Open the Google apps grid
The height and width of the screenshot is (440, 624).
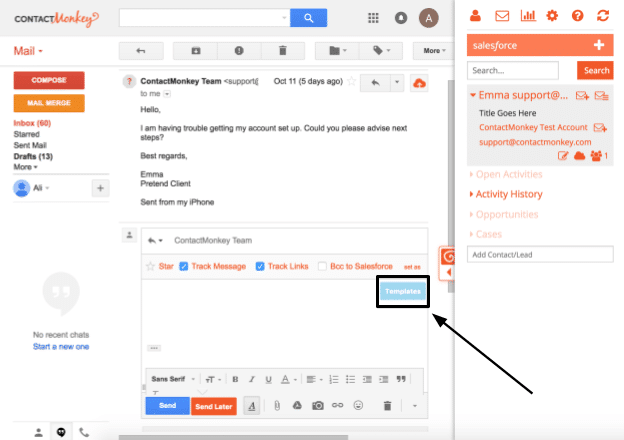coord(373,18)
